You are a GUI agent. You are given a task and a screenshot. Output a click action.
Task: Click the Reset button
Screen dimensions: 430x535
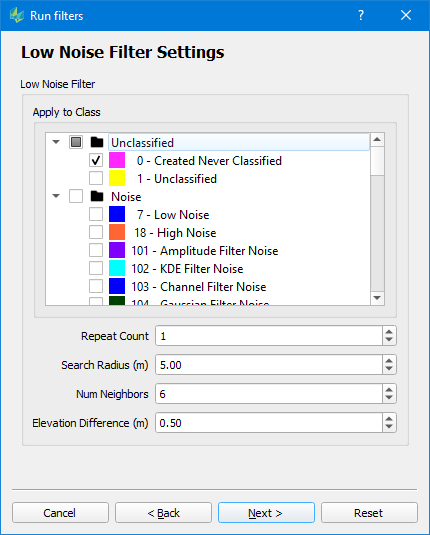(x=369, y=512)
